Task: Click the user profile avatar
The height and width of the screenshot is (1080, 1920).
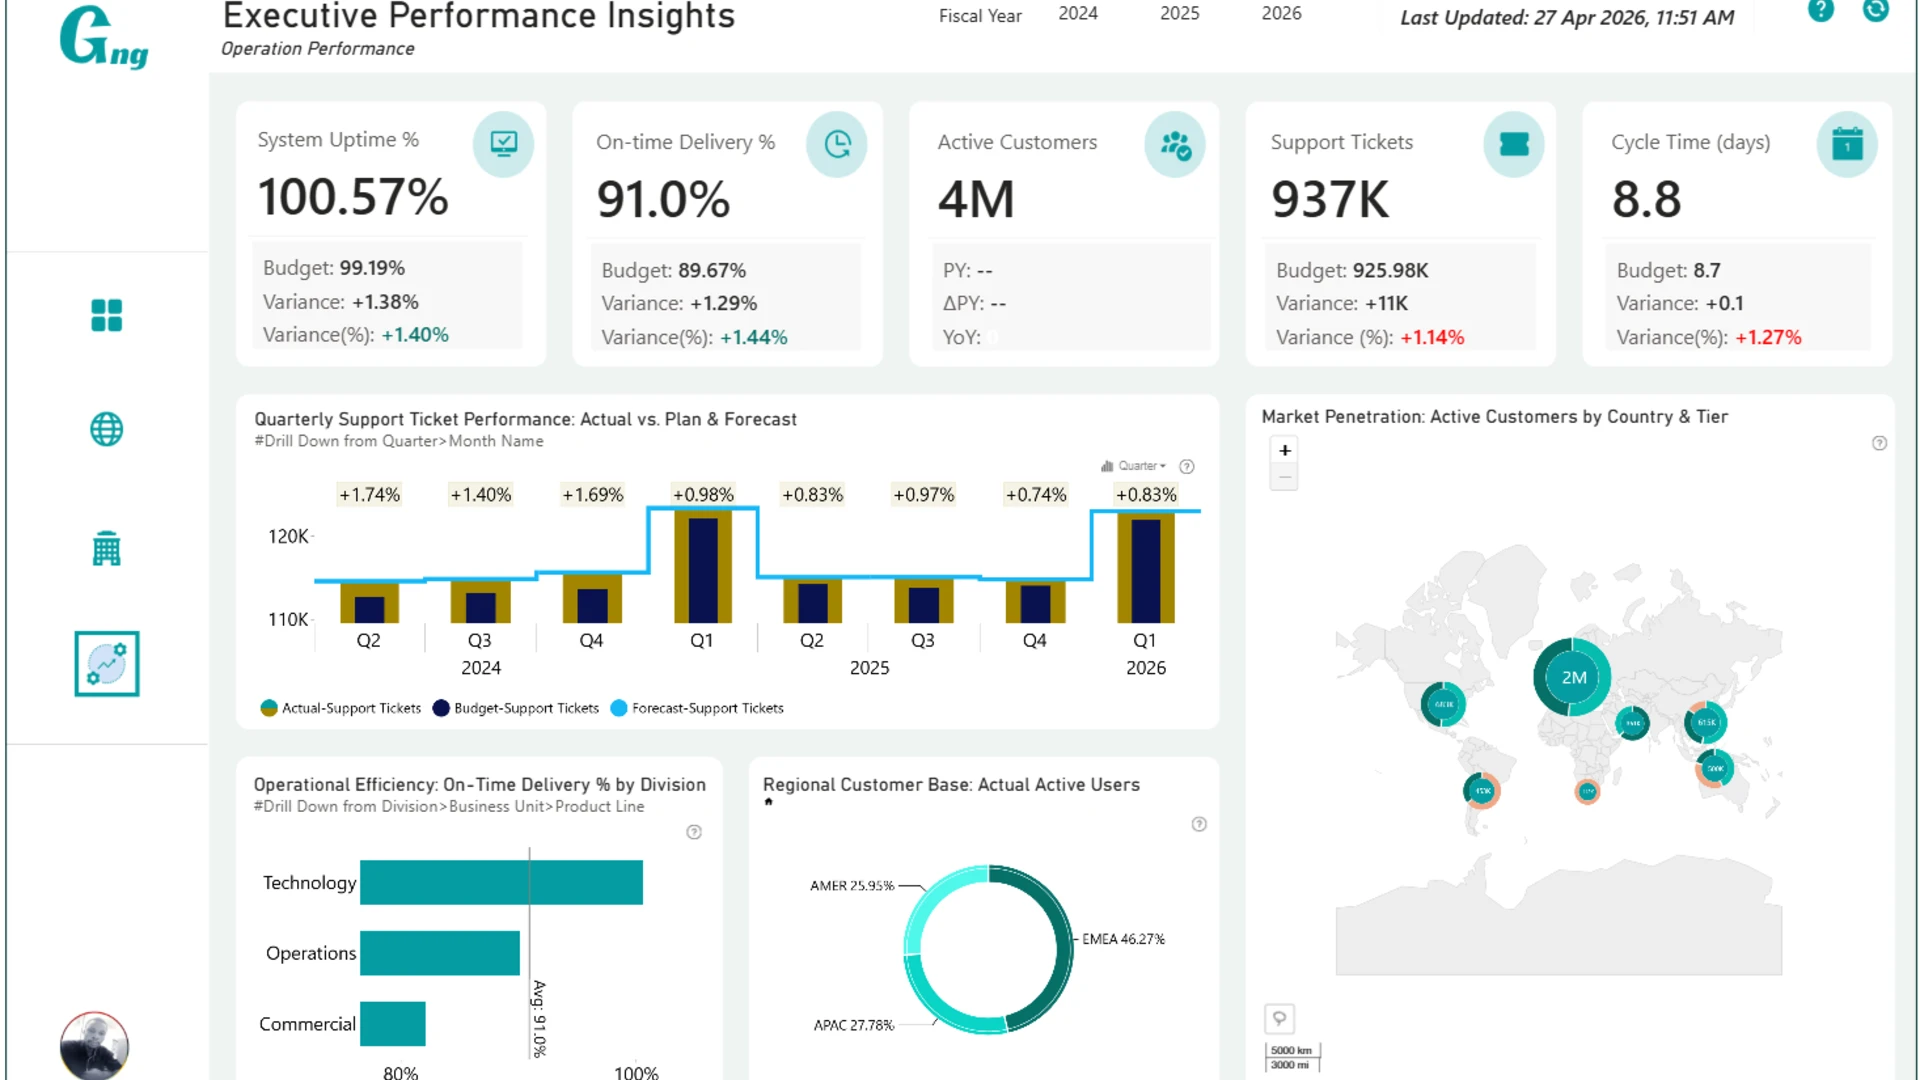Action: click(94, 1046)
